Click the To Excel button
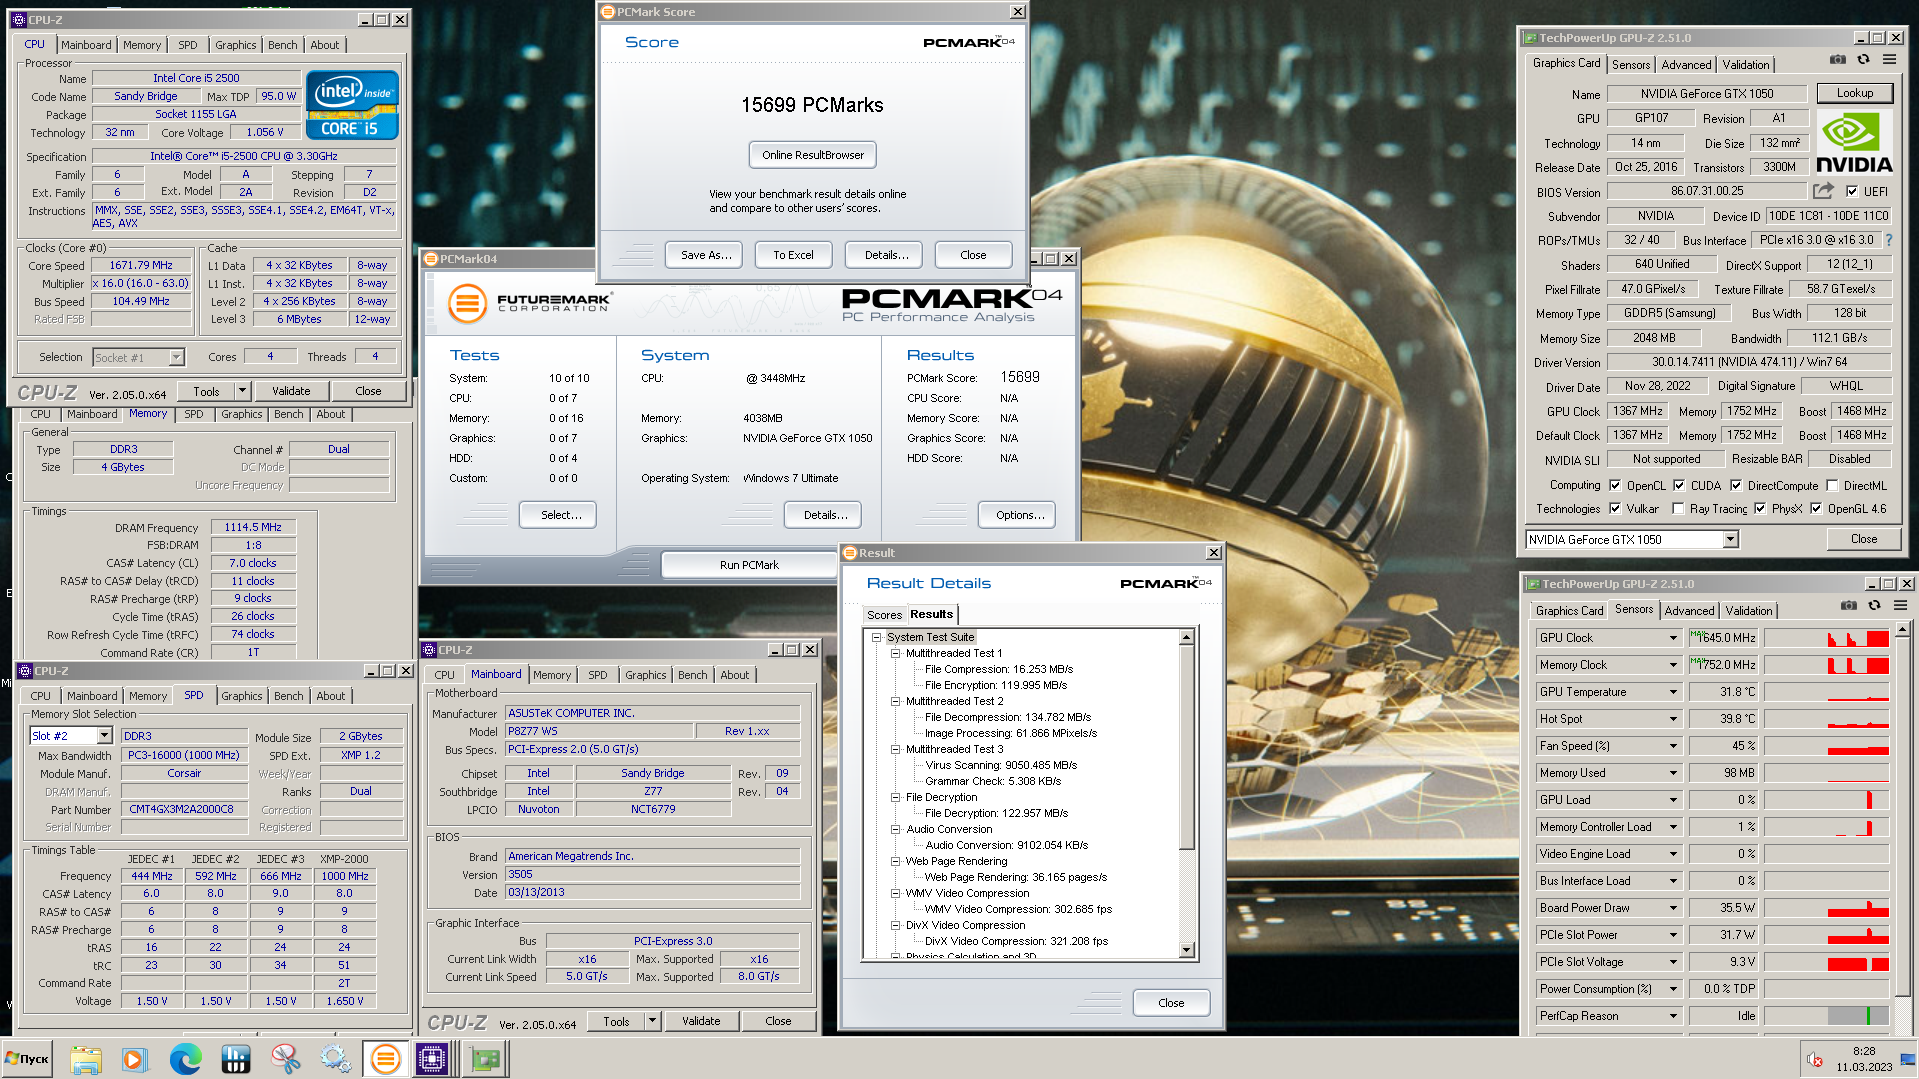 click(x=793, y=255)
